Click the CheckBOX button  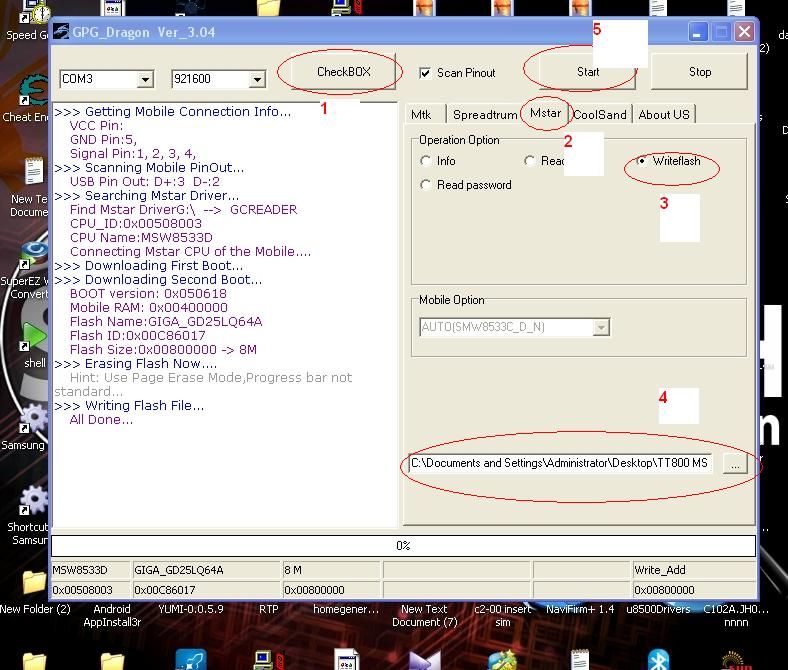(344, 72)
